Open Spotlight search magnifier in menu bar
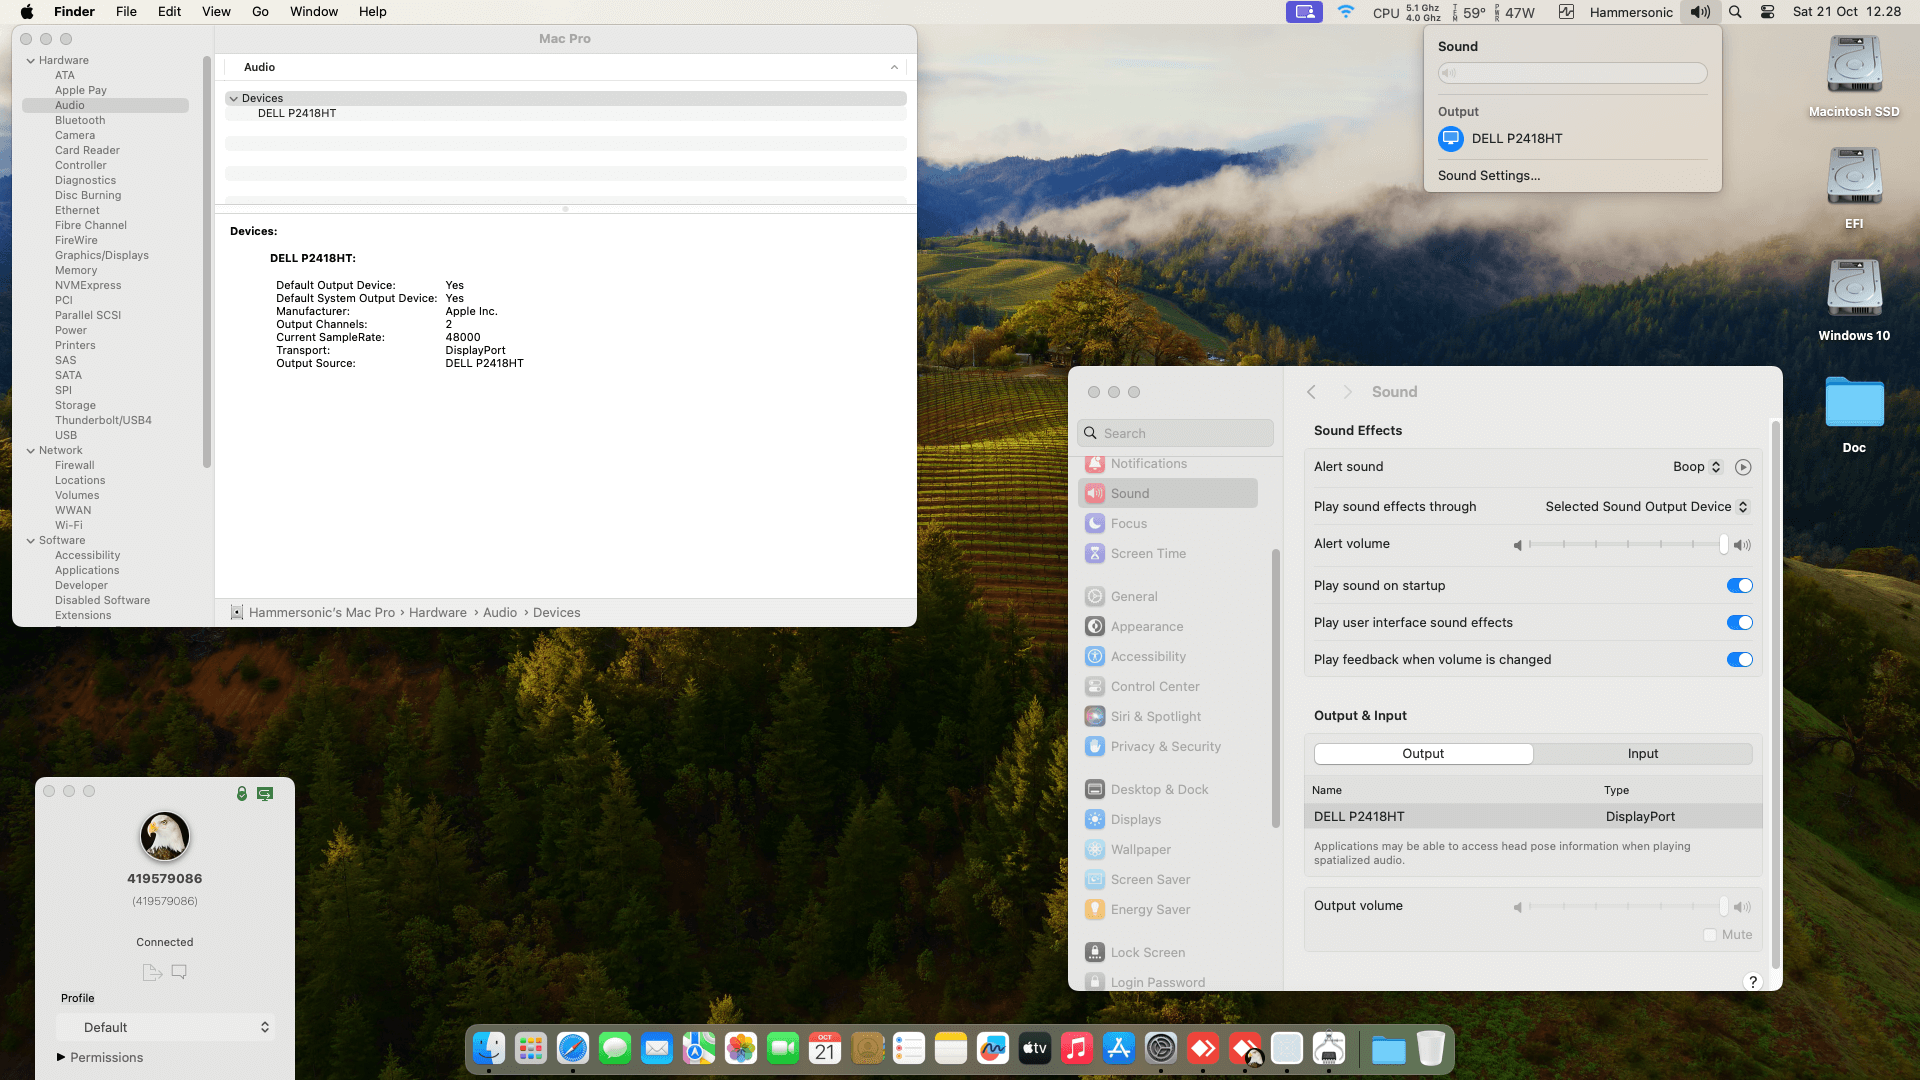 (1735, 12)
